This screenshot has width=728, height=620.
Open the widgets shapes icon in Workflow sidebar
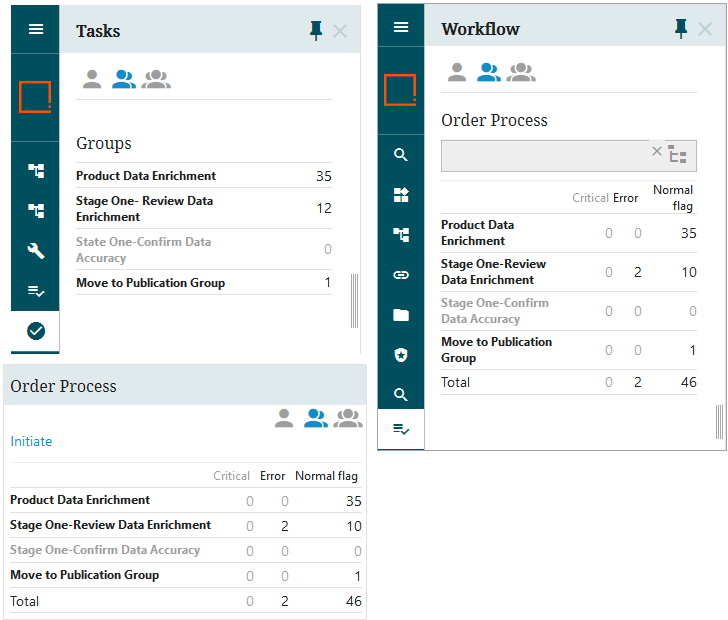point(401,195)
